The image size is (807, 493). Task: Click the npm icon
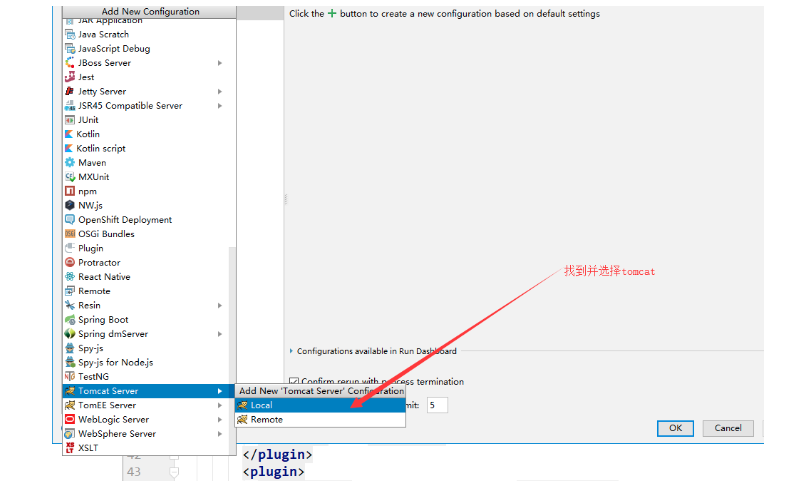(70, 191)
